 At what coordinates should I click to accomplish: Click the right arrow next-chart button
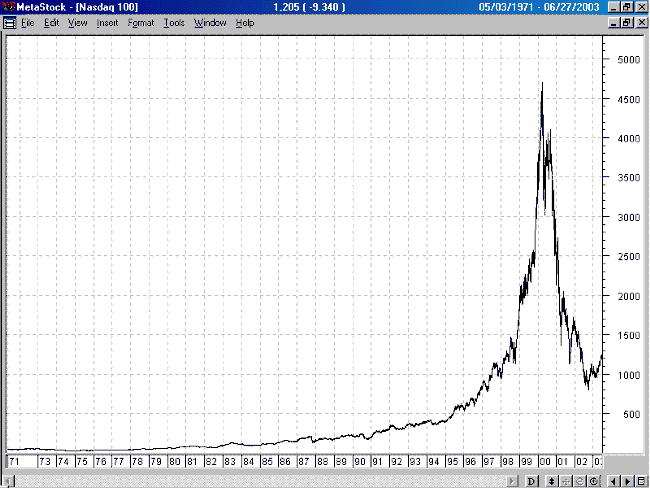point(626,481)
